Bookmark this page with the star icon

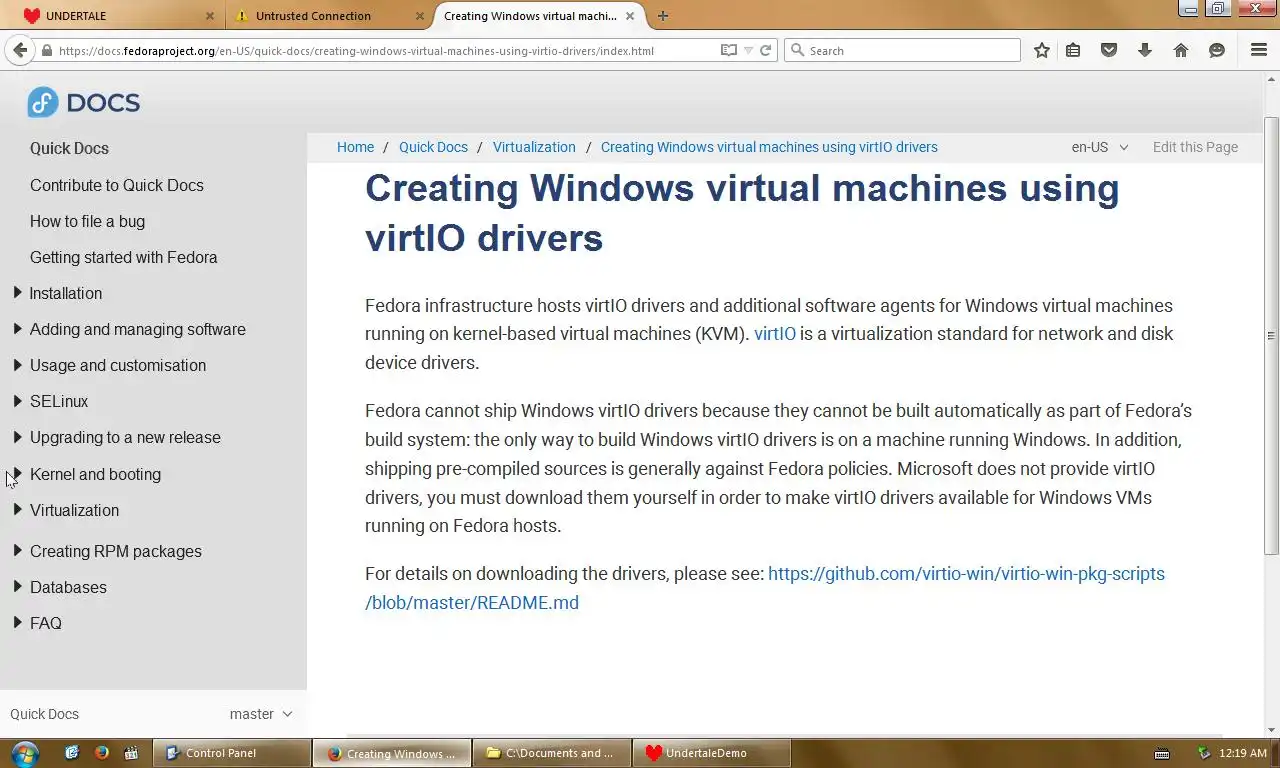1042,50
